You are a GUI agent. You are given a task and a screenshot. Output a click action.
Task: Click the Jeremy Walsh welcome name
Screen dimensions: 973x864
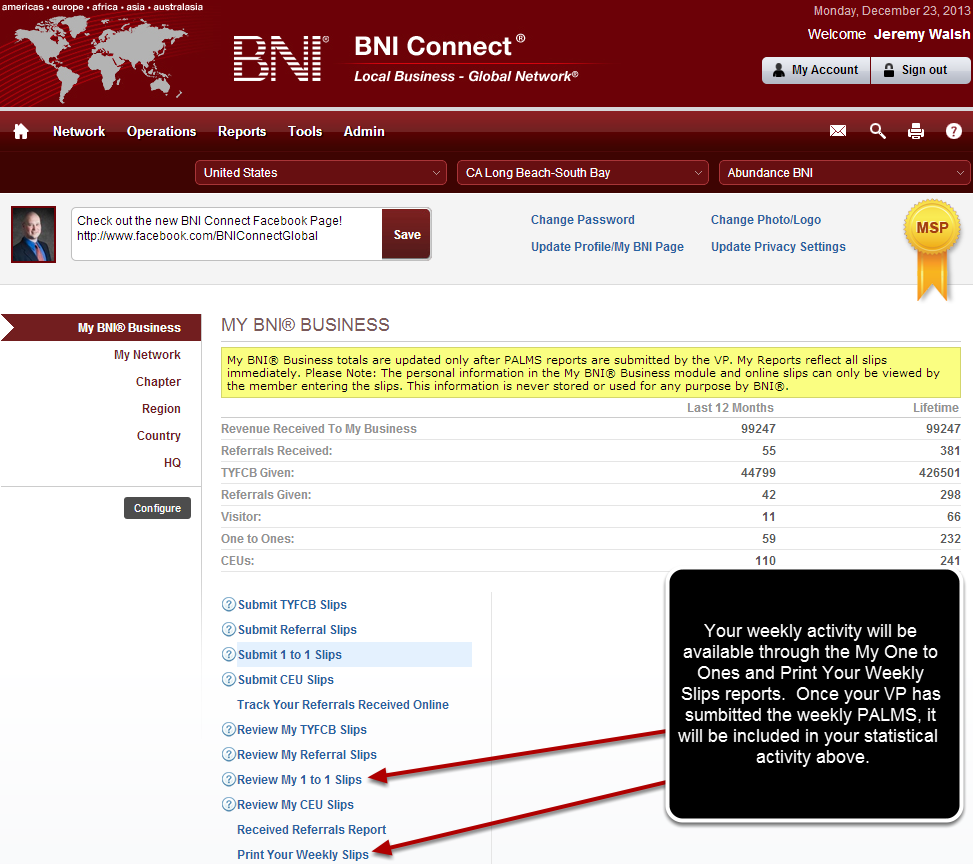click(921, 34)
